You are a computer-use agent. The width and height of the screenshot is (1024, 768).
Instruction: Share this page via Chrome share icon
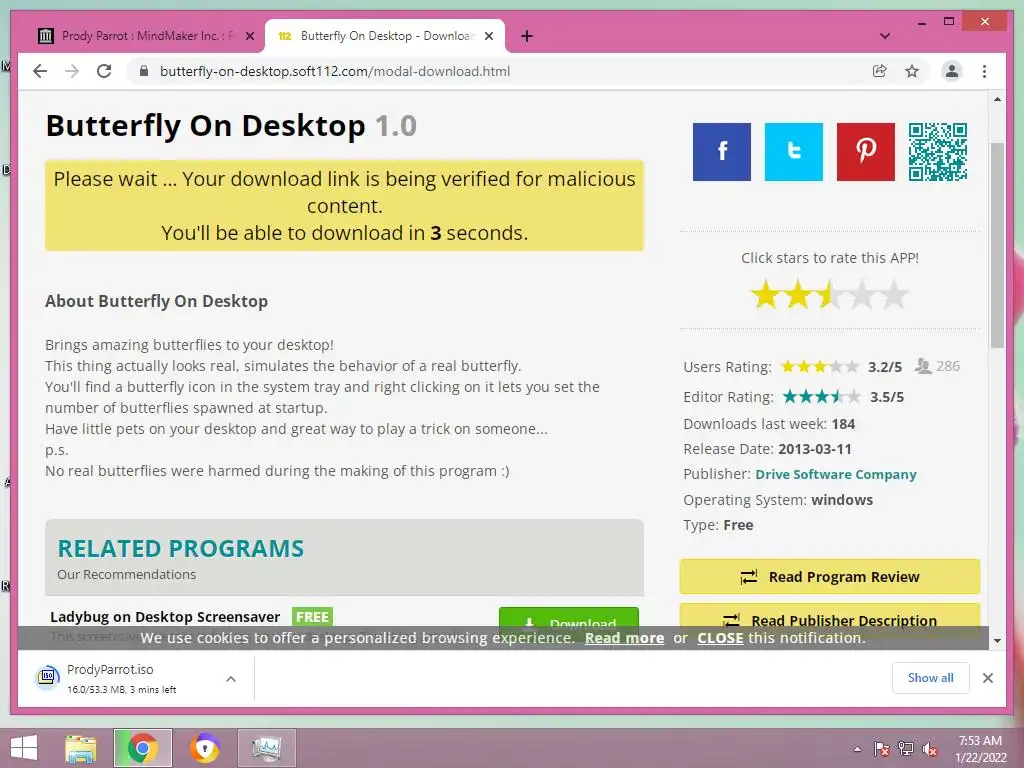pyautogui.click(x=880, y=71)
